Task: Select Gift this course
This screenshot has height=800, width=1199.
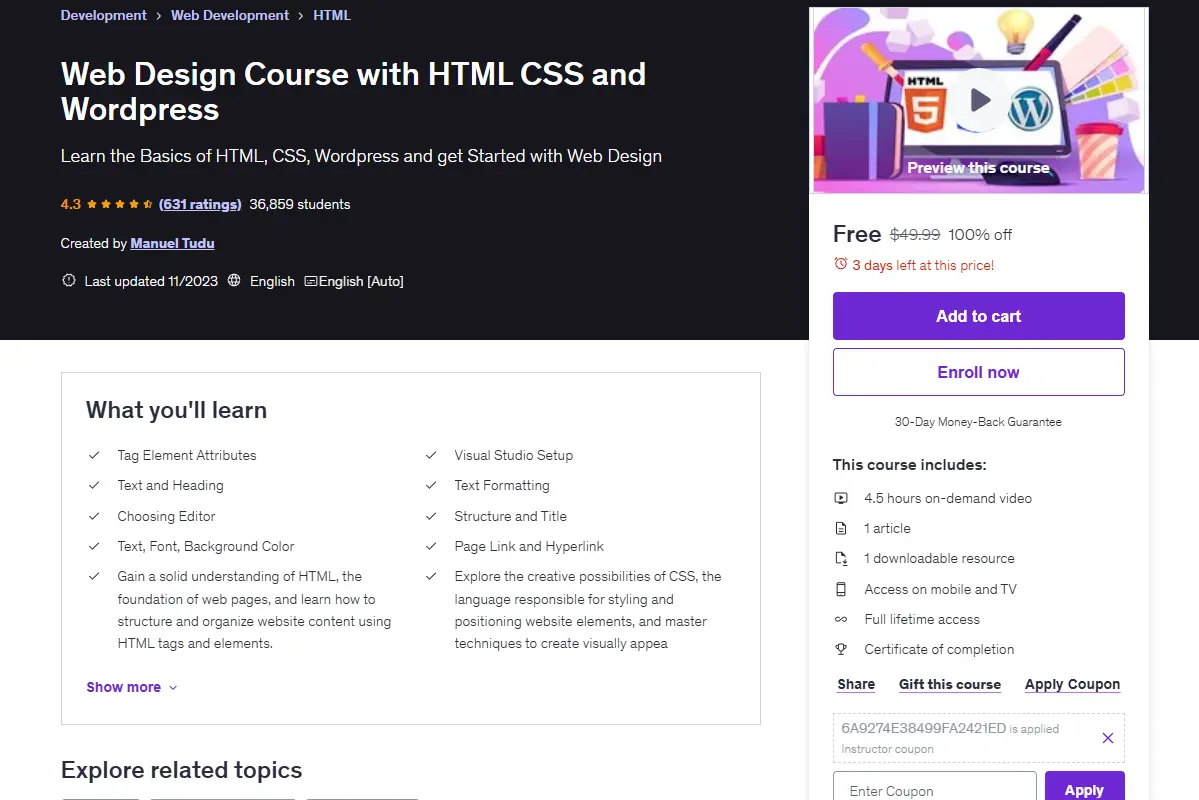Action: (x=950, y=685)
